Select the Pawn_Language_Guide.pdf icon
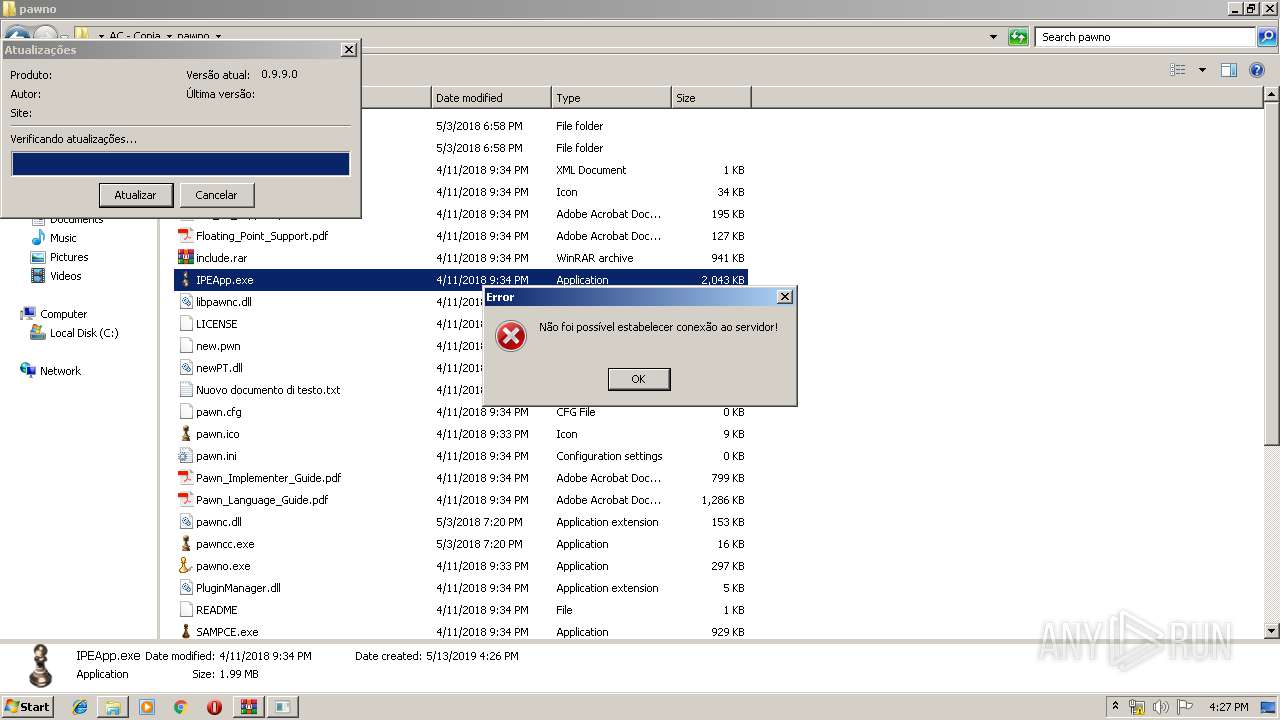1280x720 pixels. [x=185, y=500]
